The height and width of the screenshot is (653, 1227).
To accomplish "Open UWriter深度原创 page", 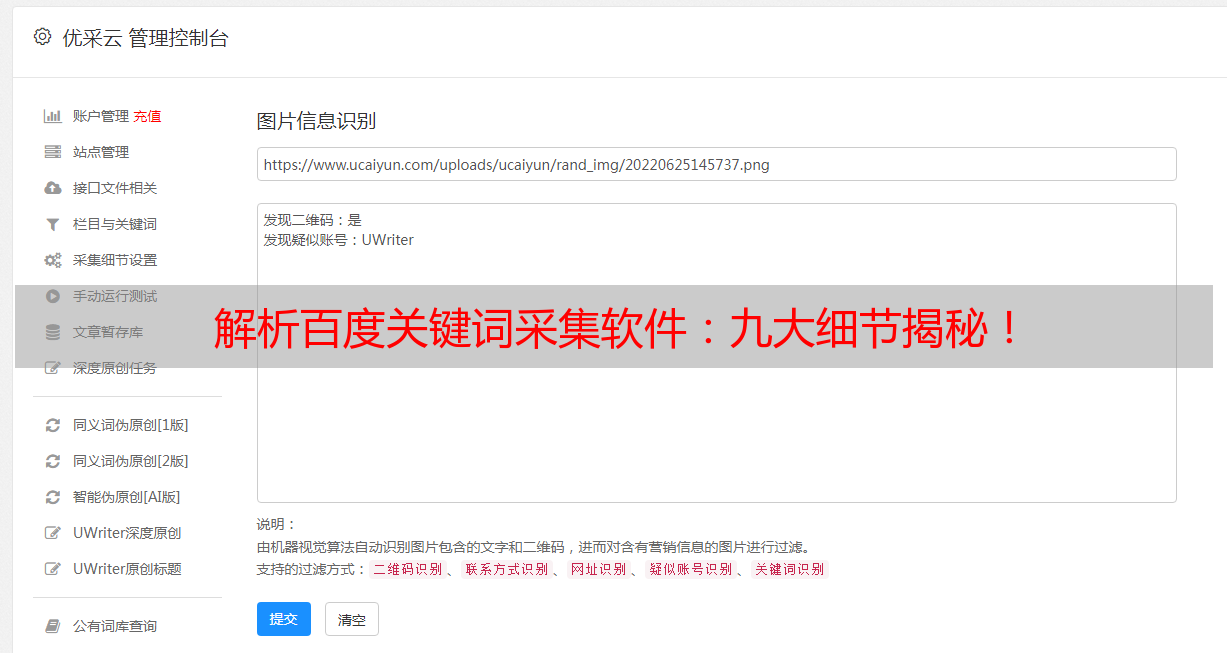I will [127, 533].
